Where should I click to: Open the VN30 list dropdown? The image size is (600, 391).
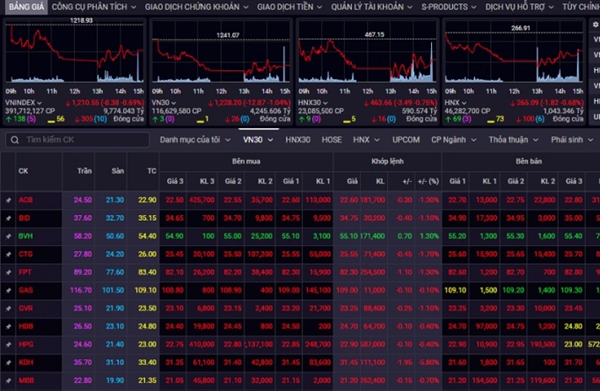pyautogui.click(x=258, y=140)
